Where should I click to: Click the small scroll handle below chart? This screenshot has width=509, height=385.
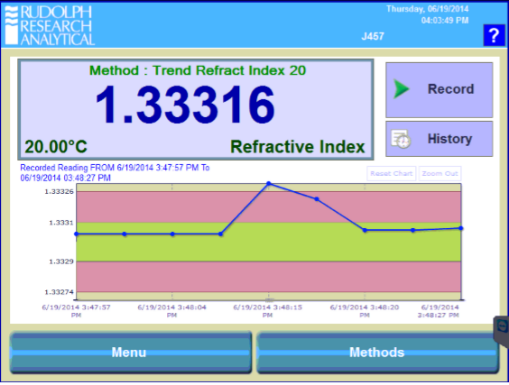coord(269,300)
